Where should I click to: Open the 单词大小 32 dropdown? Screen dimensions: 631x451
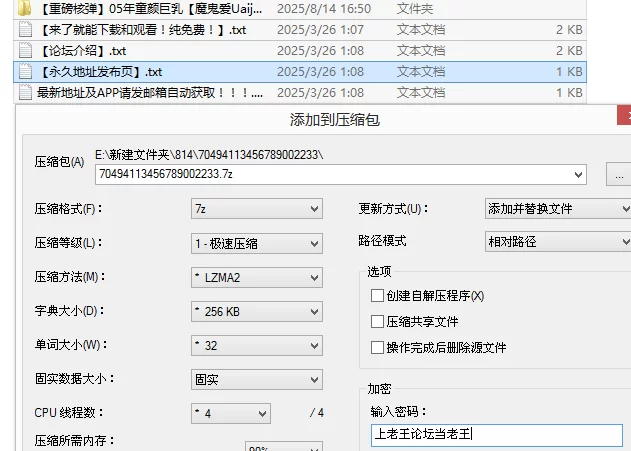(257, 346)
